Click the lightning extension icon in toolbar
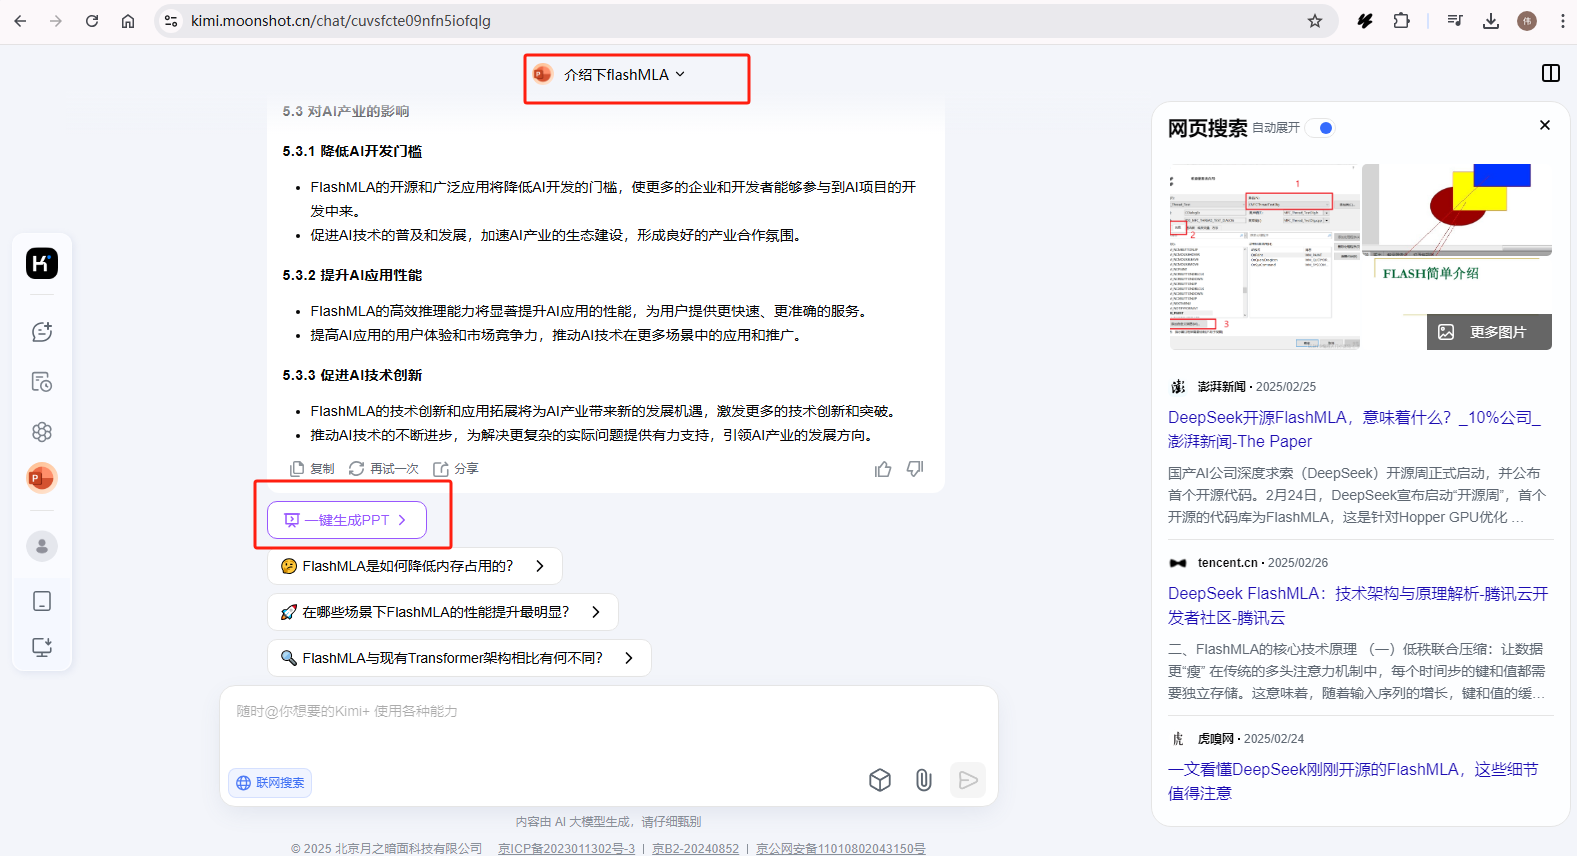 1365,21
